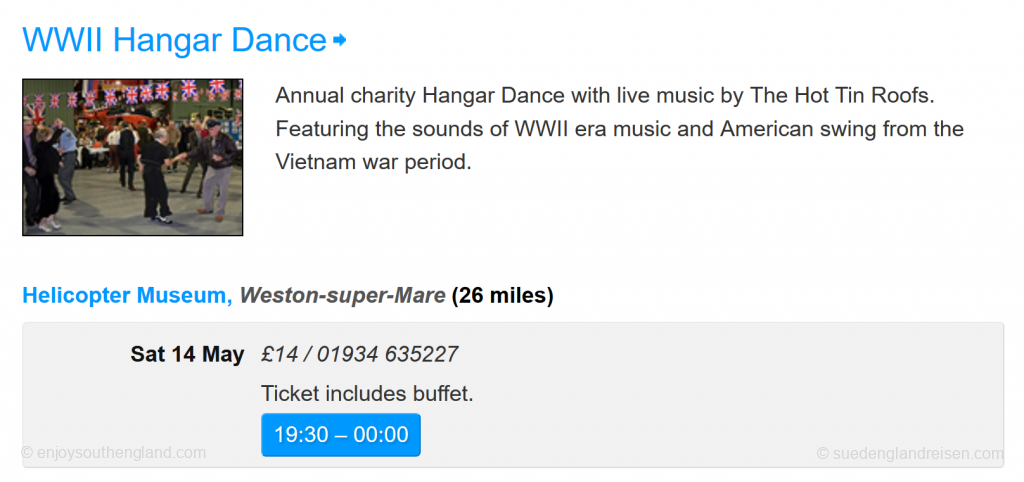Screen dimensions: 1024x482
Task: Click the Vietnam war period text
Action: 373,162
